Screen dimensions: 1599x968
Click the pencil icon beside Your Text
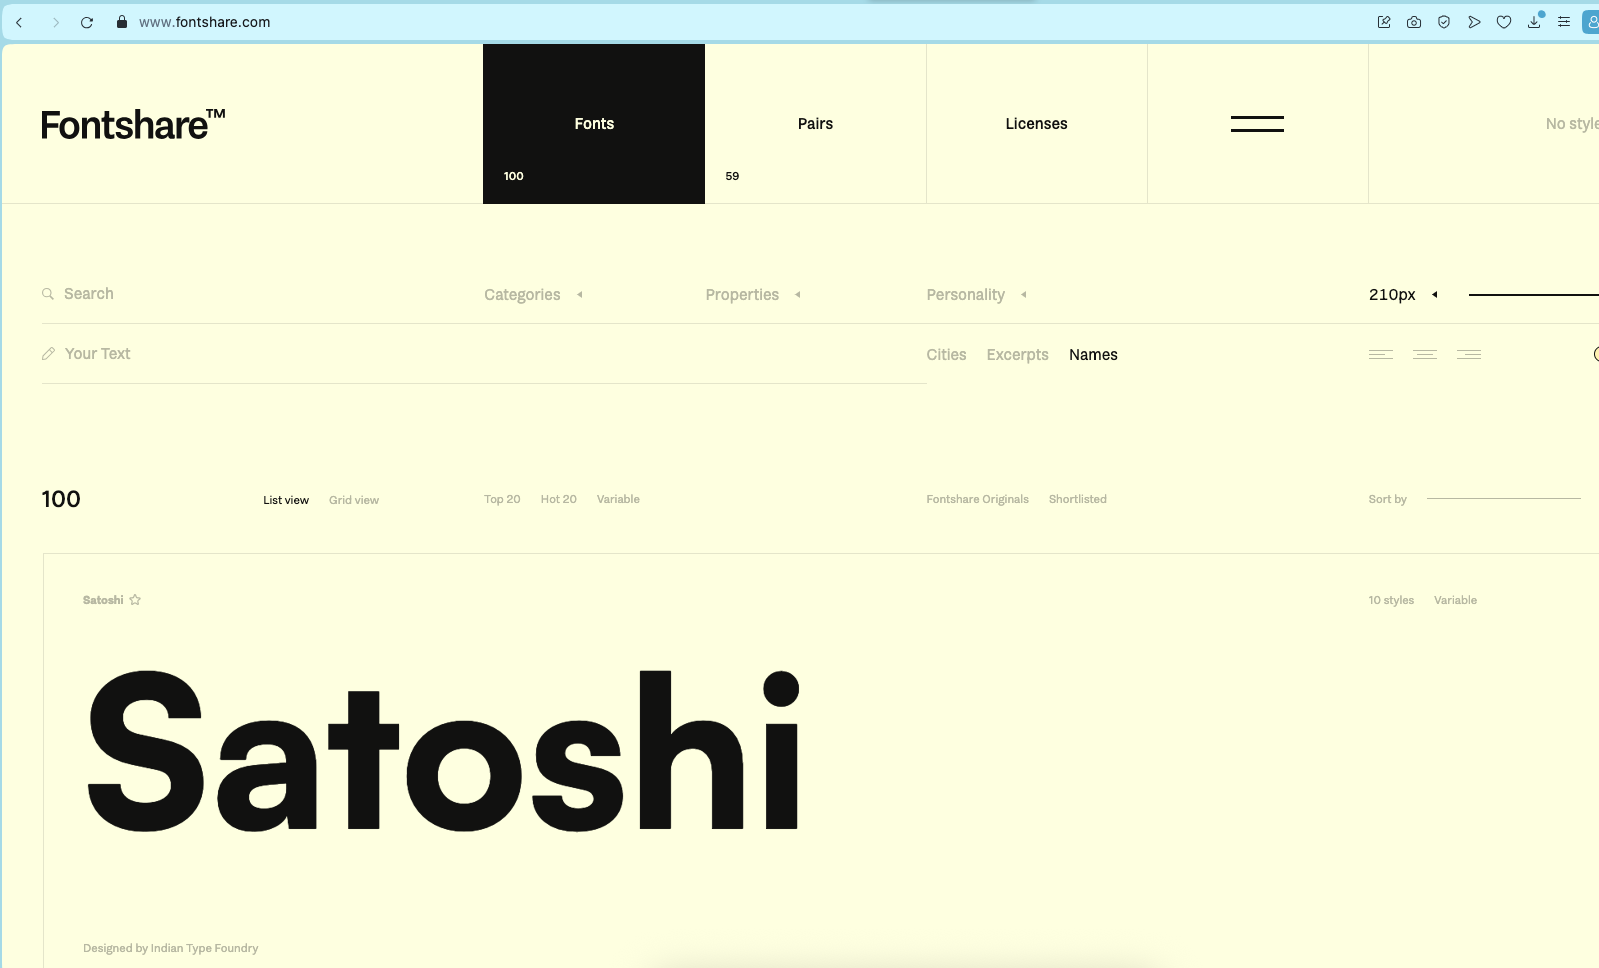(48, 354)
